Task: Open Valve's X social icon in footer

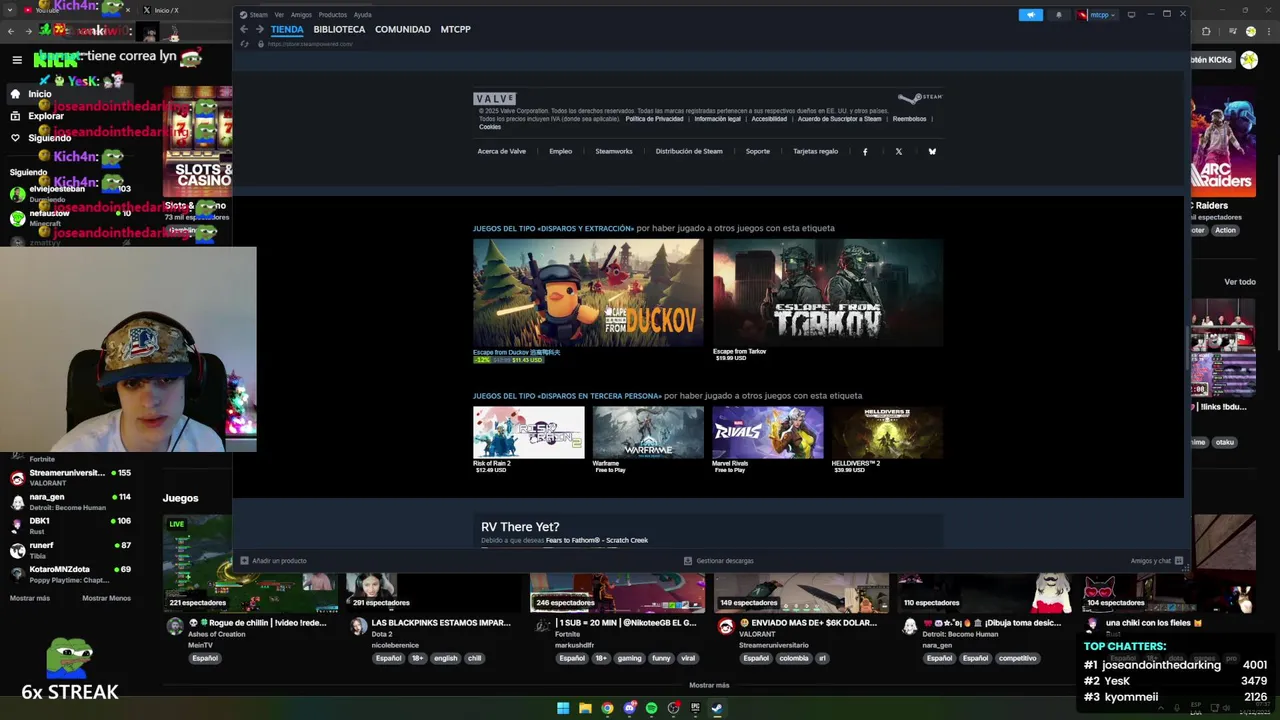Action: [898, 152]
